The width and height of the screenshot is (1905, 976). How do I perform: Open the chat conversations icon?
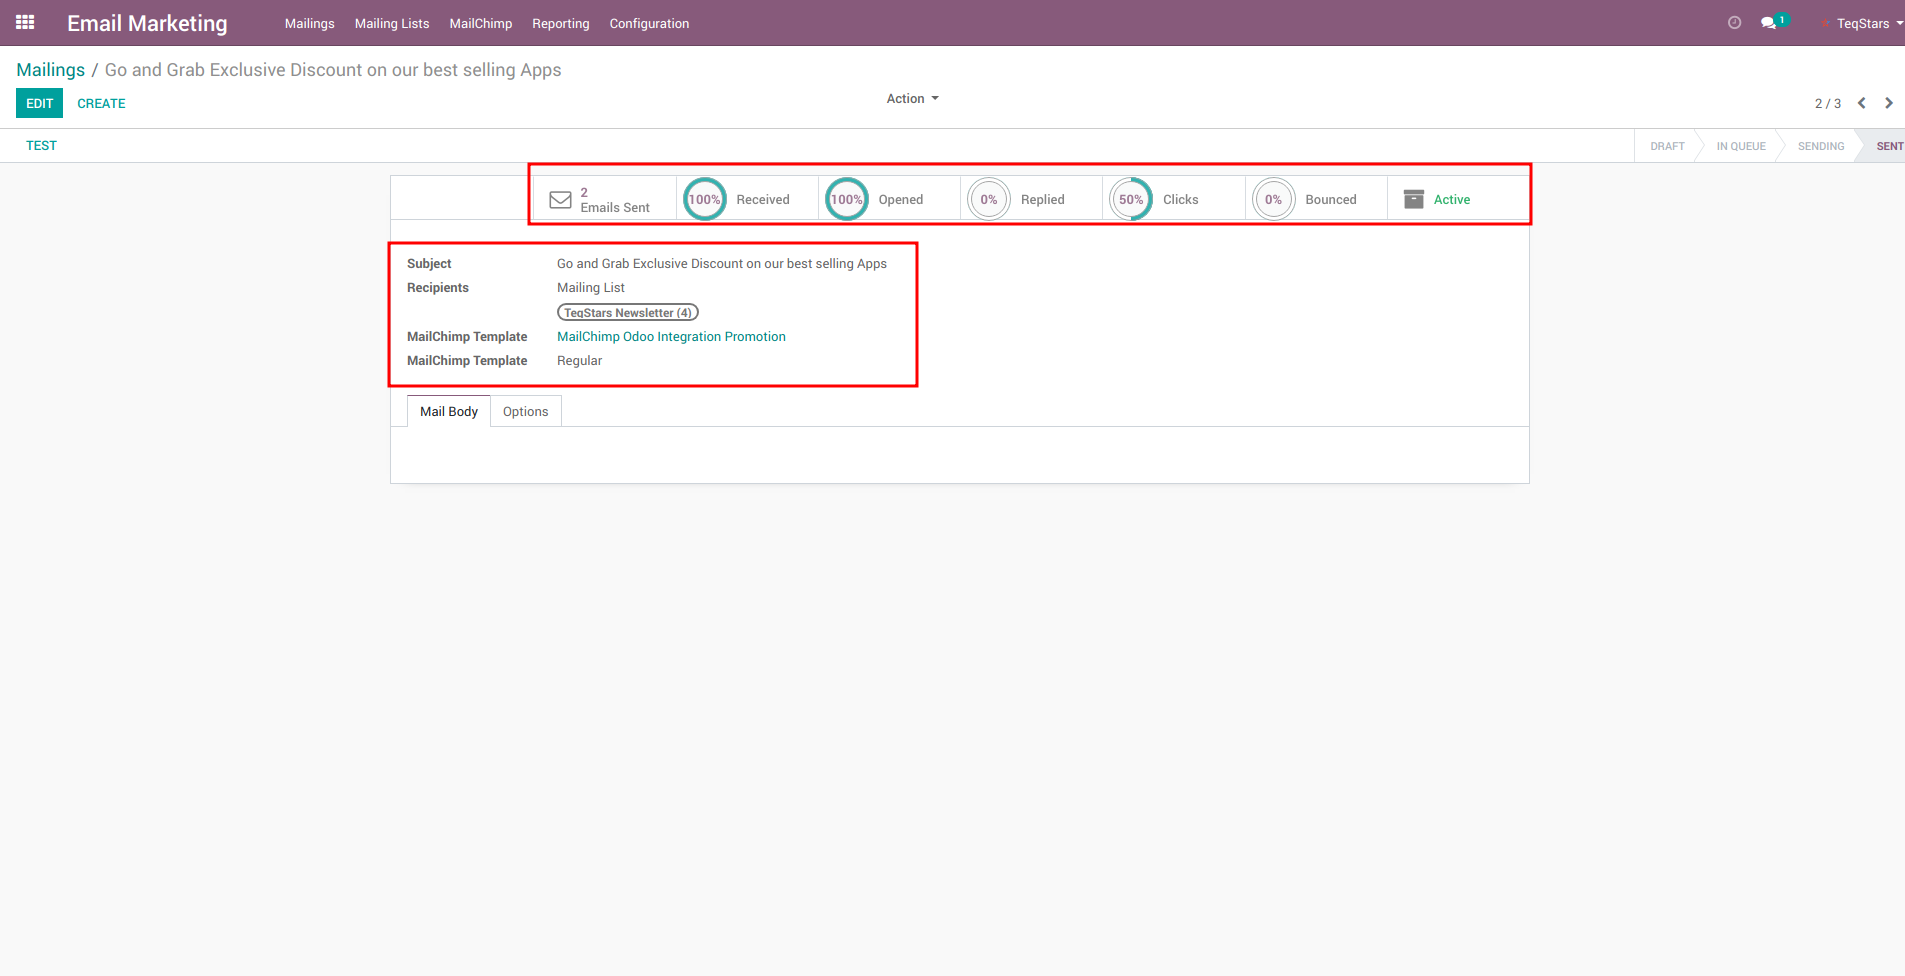(1768, 23)
